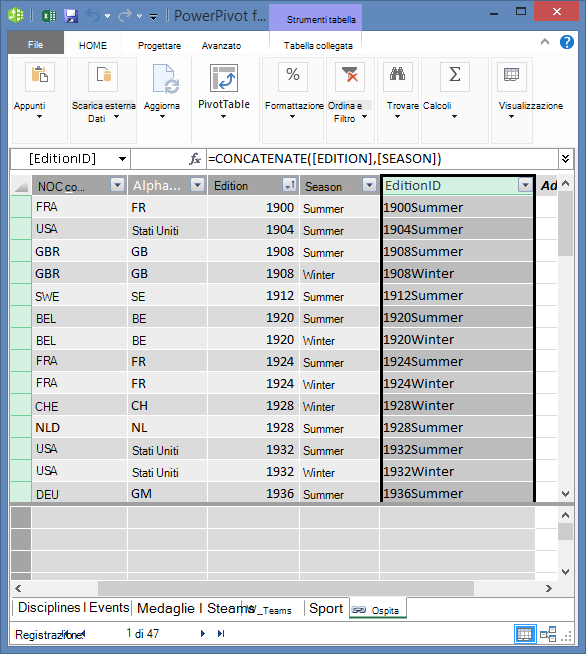Click the PivotTable icon
The width and height of the screenshot is (586, 654).
coord(224,78)
